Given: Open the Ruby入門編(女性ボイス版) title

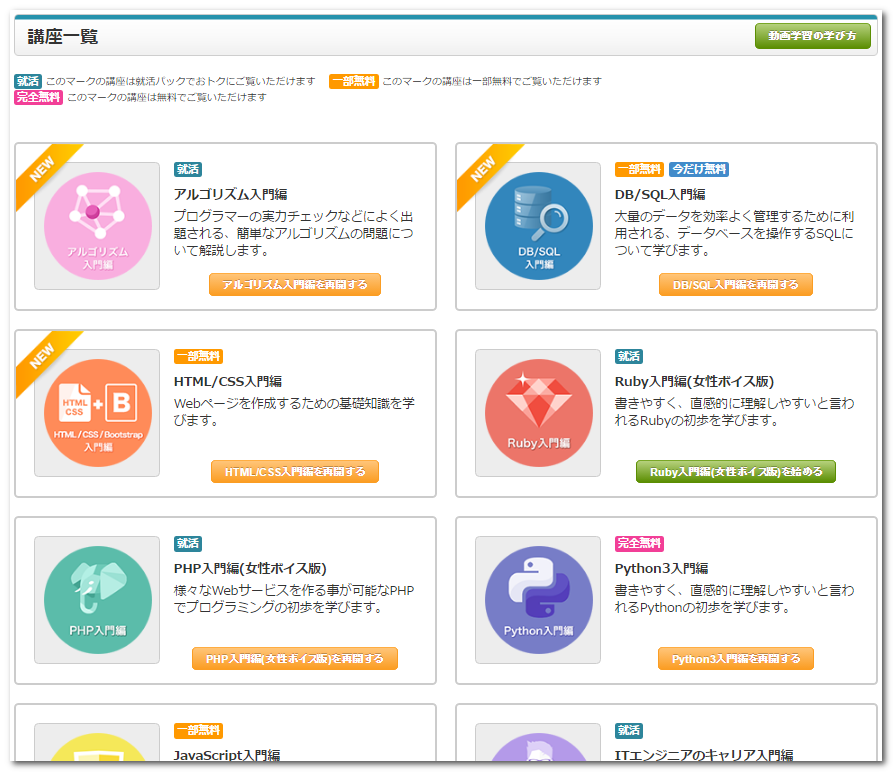Looking at the screenshot, I should point(694,381).
